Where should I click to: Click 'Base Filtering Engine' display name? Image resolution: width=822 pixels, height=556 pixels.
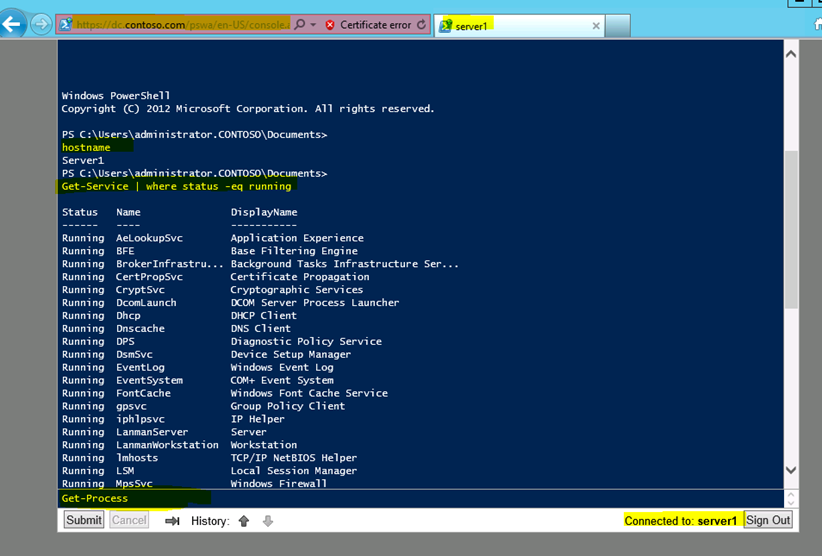click(294, 251)
